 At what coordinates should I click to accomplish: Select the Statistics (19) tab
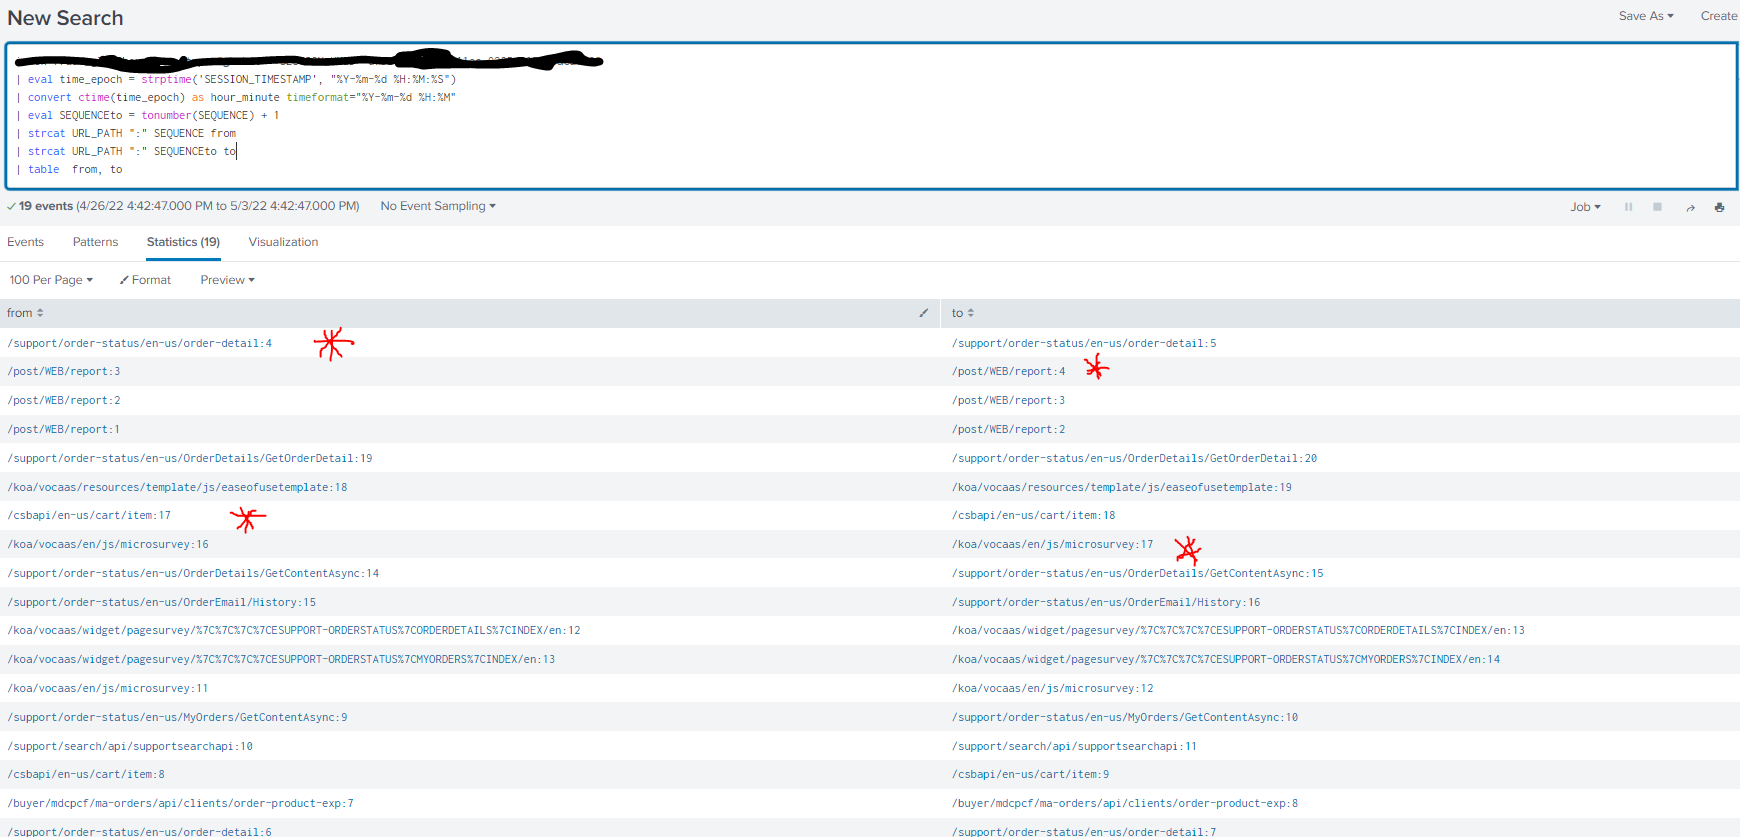click(183, 242)
